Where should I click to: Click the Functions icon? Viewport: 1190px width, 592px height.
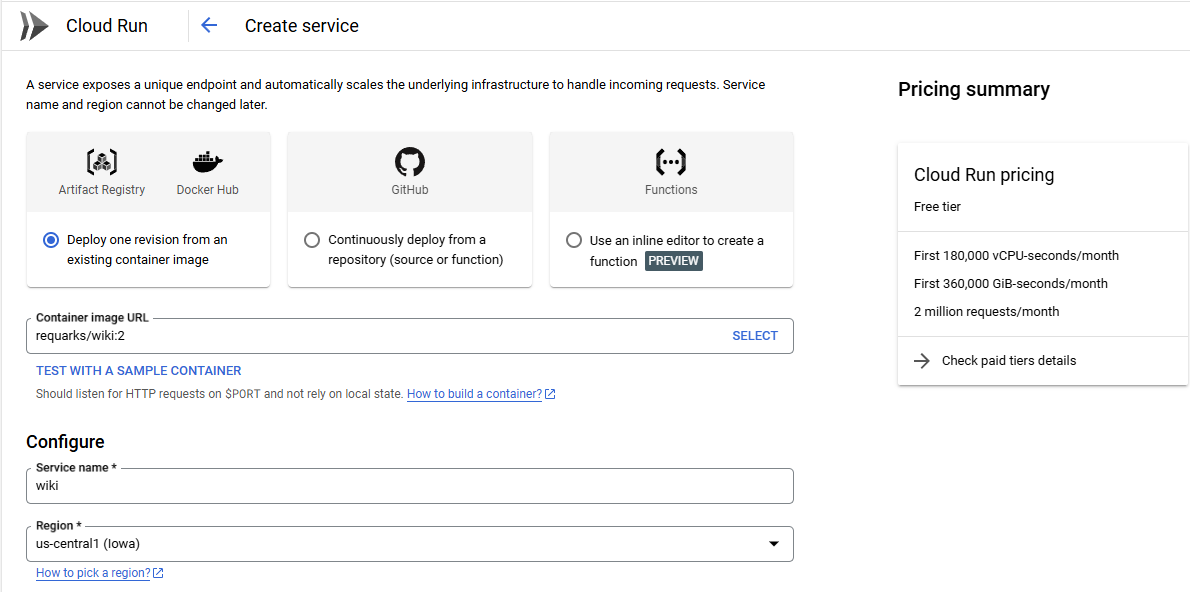[x=671, y=162]
